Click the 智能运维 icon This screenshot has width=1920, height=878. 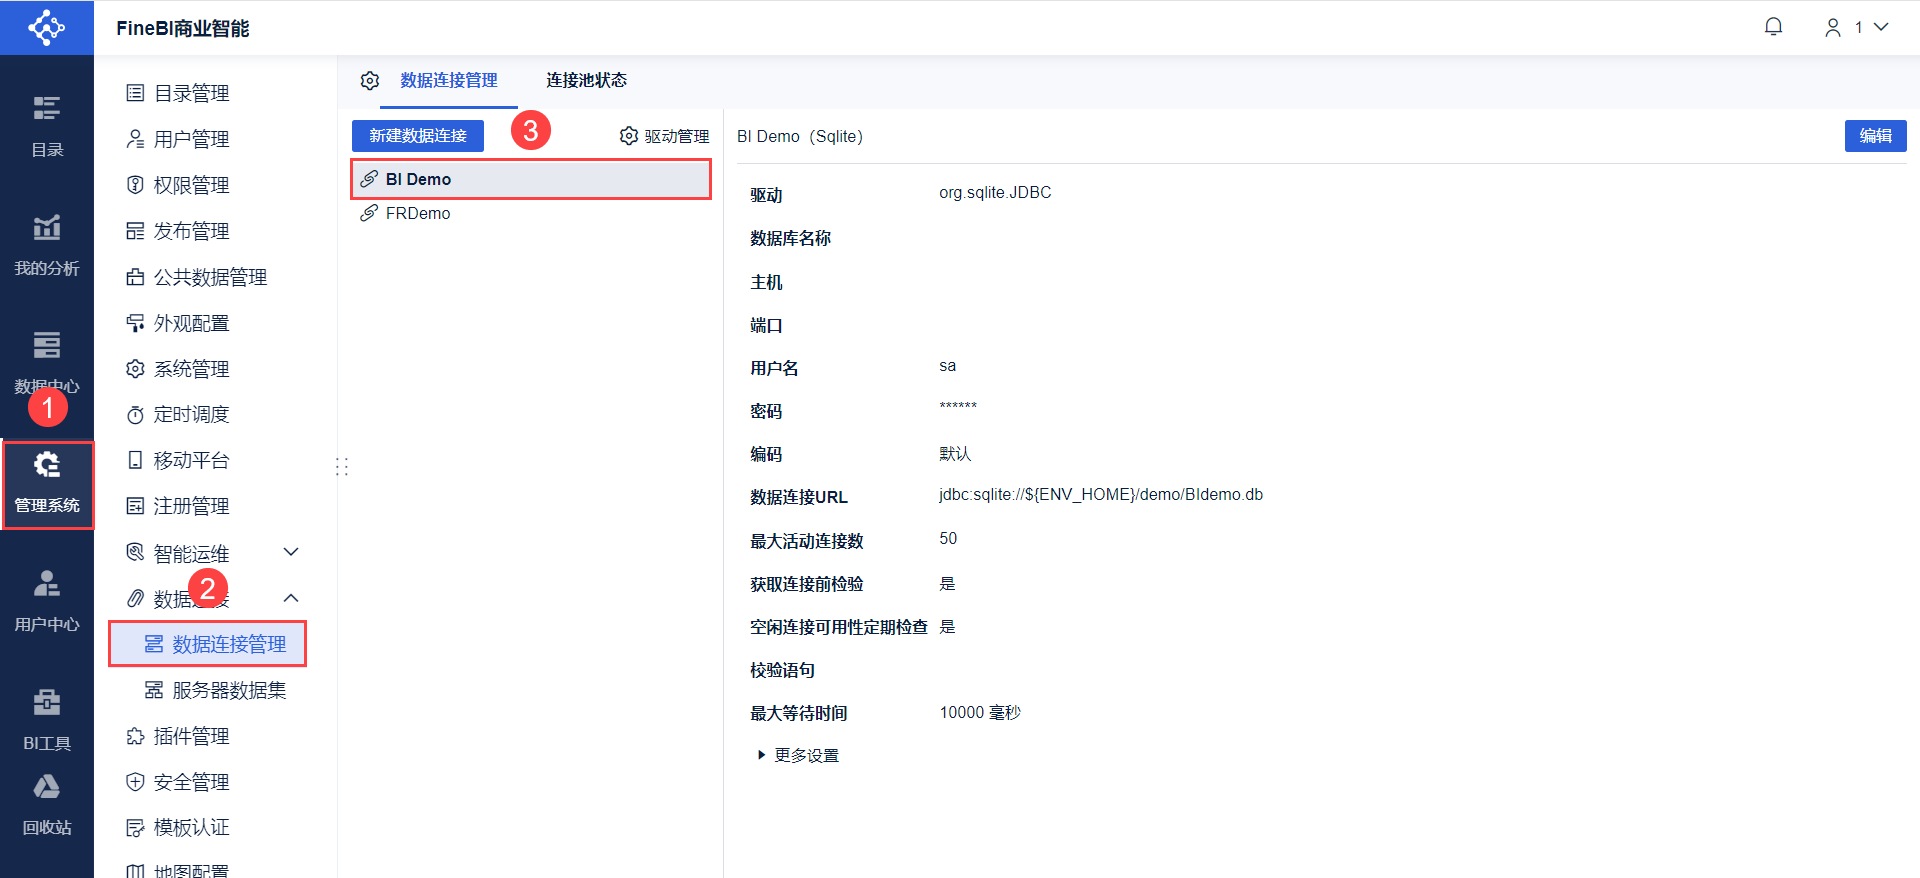135,552
